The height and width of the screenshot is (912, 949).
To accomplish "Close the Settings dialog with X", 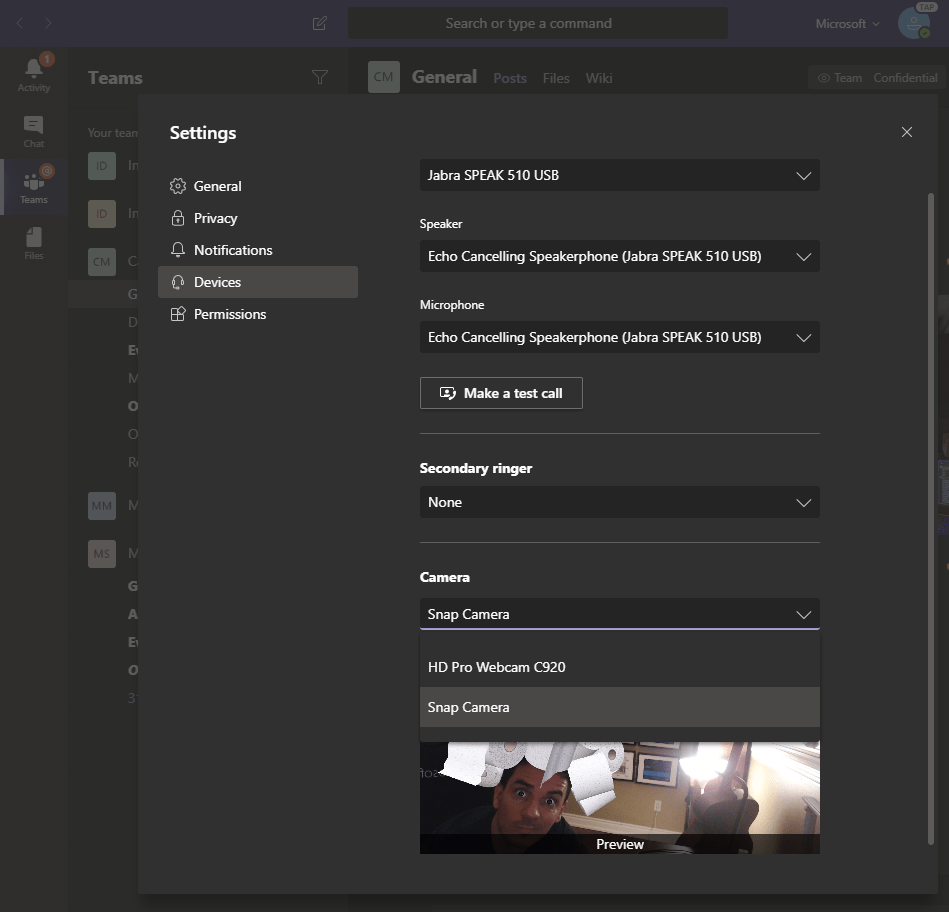I will 906,132.
